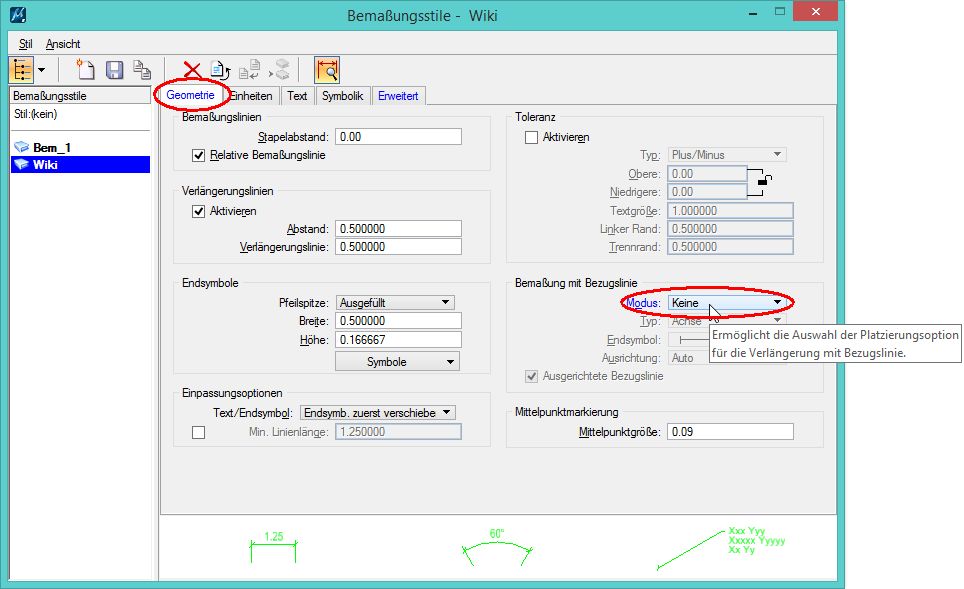The width and height of the screenshot is (964, 589).
Task: Click the Obere tolerance field
Action: [x=708, y=174]
